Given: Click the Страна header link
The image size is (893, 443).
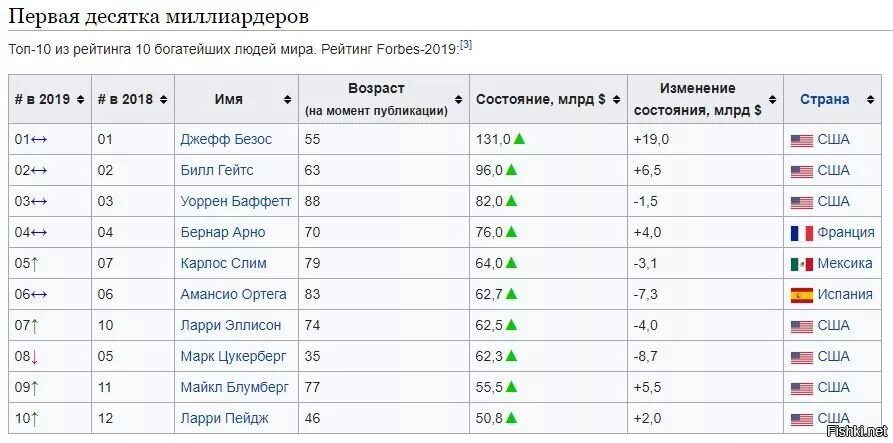Looking at the screenshot, I should [824, 99].
